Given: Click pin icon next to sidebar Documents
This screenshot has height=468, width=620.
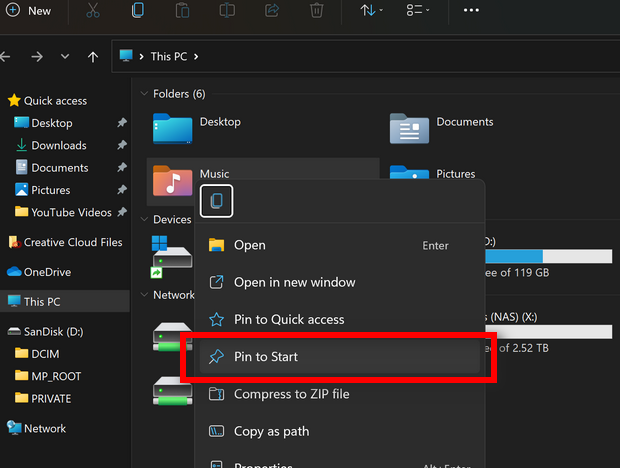Looking at the screenshot, I should [x=122, y=168].
